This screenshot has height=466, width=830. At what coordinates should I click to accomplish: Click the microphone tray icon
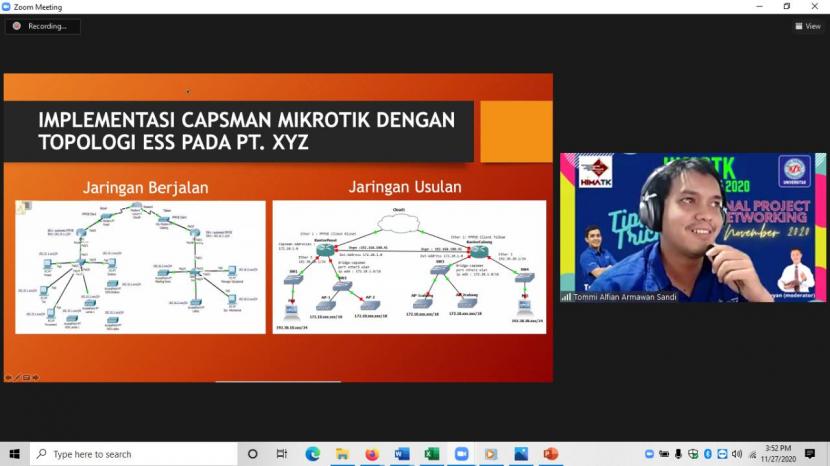(678, 454)
